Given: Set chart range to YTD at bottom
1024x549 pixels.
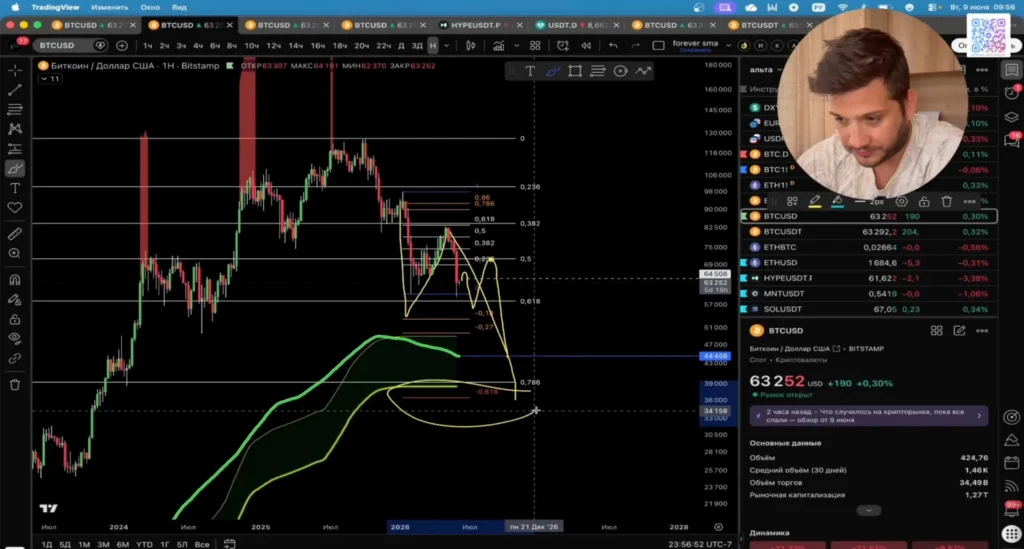Looking at the screenshot, I should pyautogui.click(x=144, y=544).
